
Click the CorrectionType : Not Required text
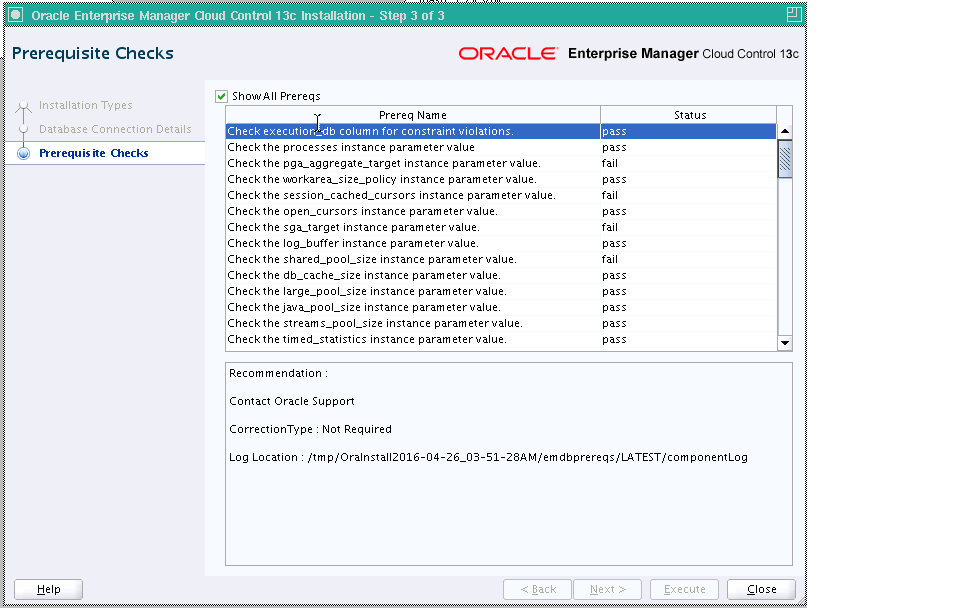tap(310, 429)
